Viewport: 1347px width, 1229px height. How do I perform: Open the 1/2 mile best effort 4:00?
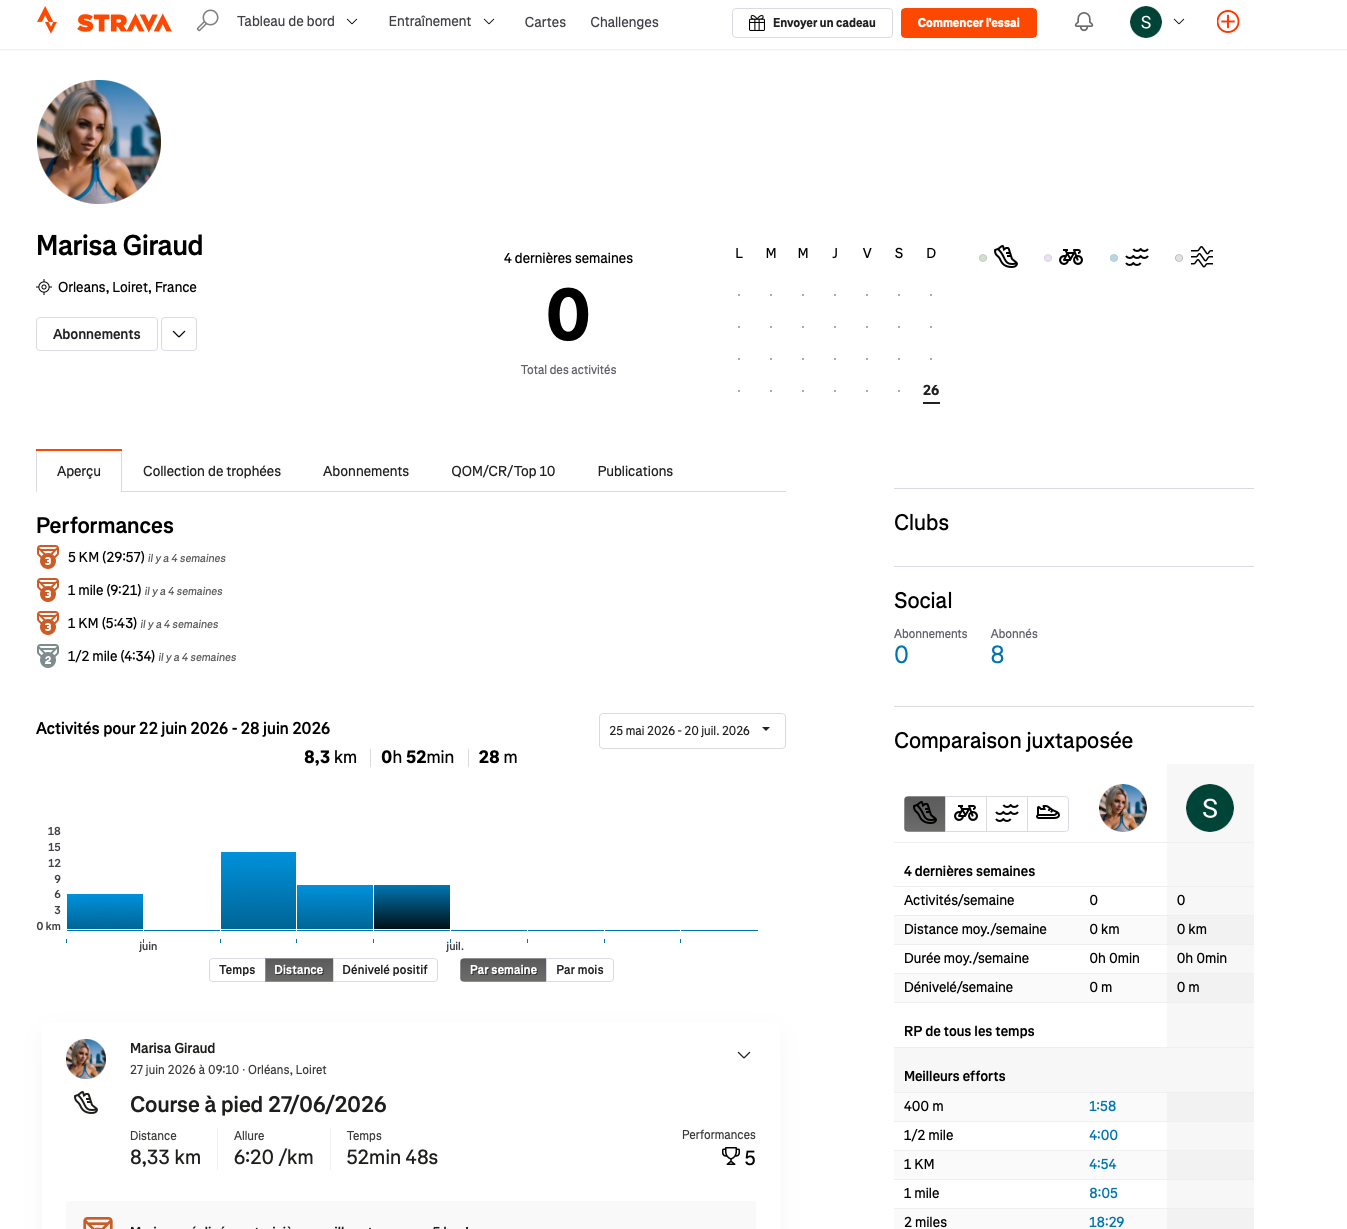pos(1103,1135)
